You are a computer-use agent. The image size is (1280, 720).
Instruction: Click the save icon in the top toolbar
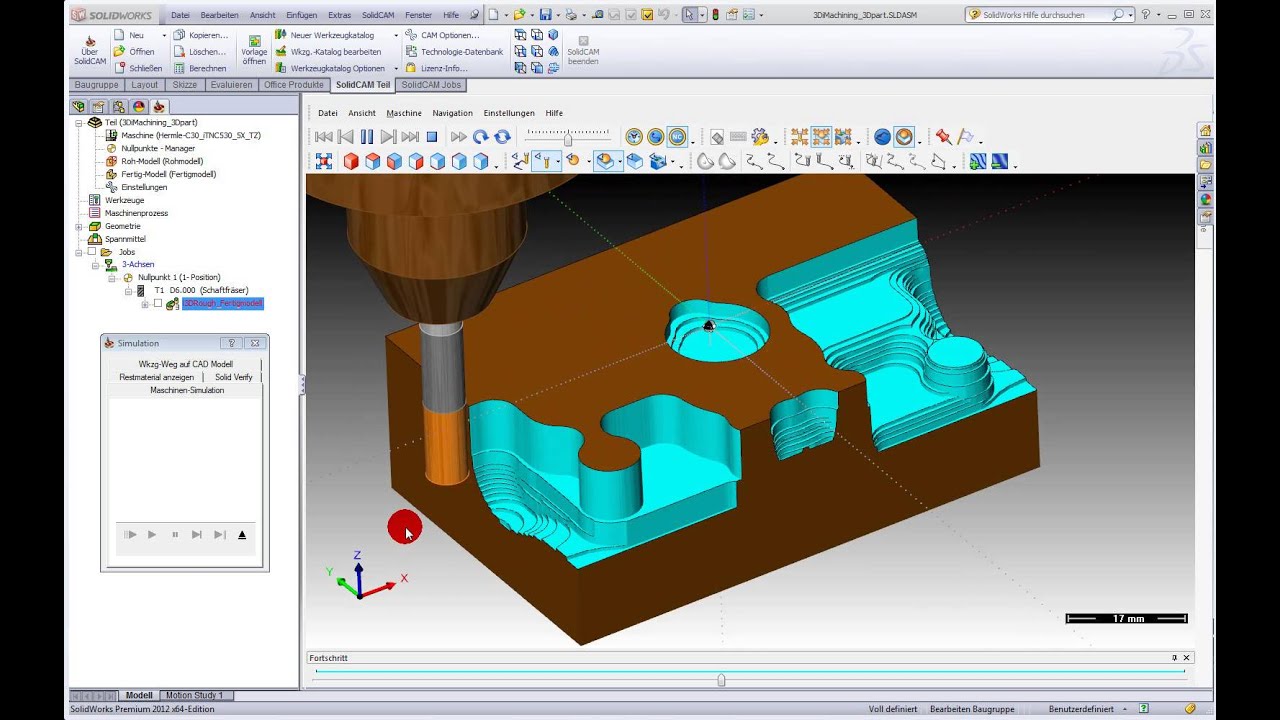coord(545,15)
